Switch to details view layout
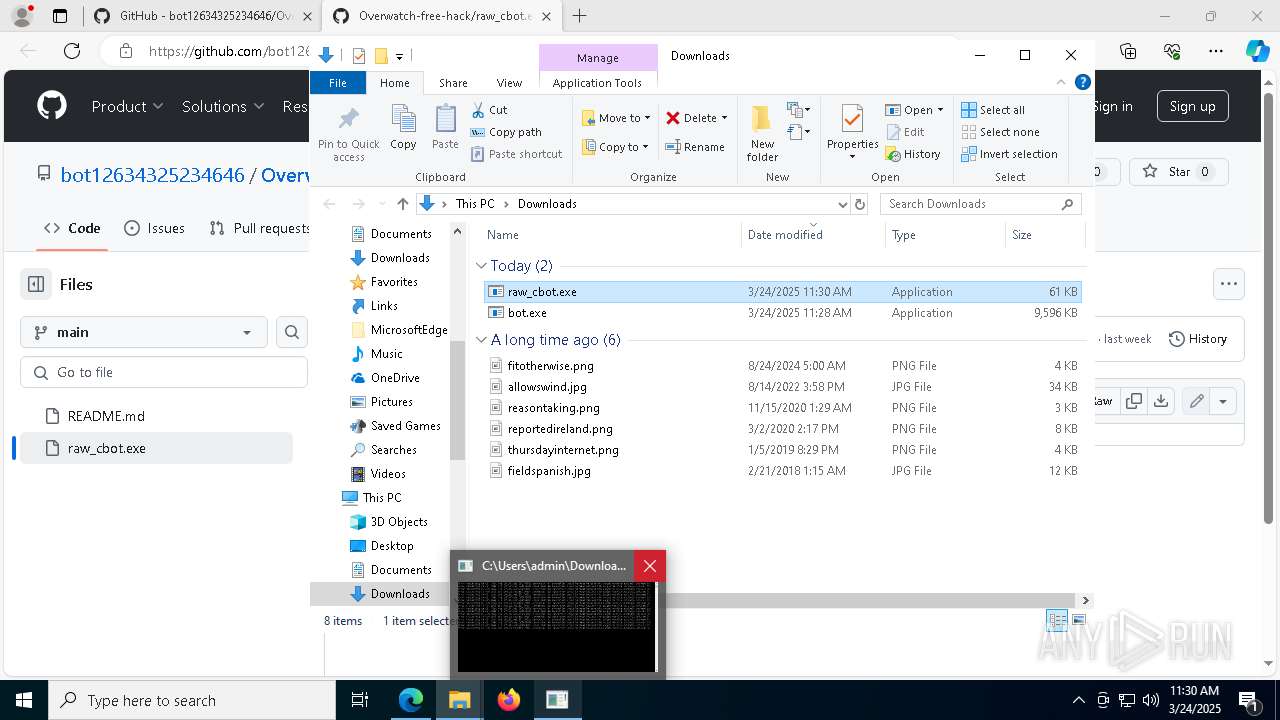 (x=1057, y=621)
